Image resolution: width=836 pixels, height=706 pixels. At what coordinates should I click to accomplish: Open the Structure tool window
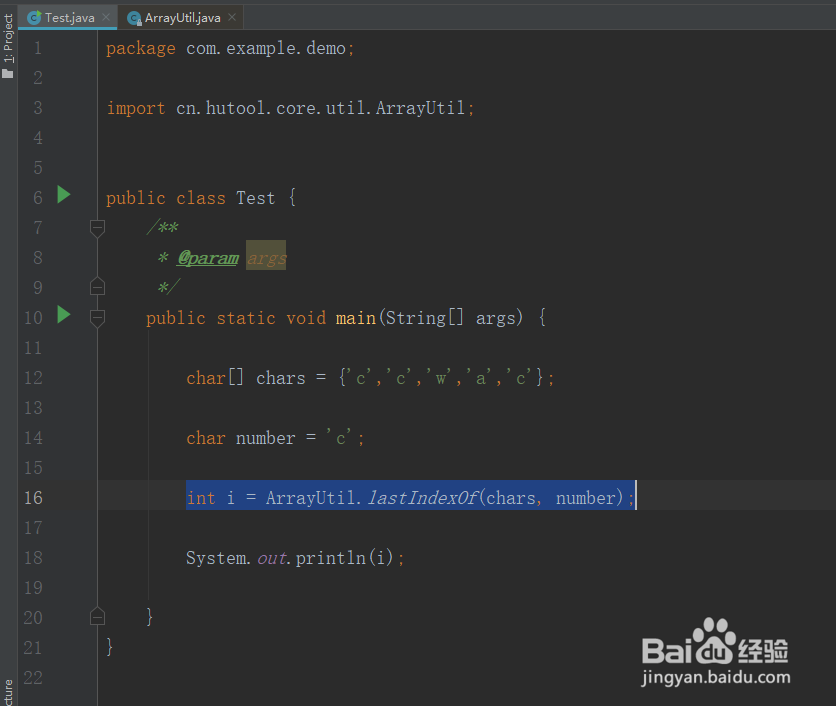(8, 692)
